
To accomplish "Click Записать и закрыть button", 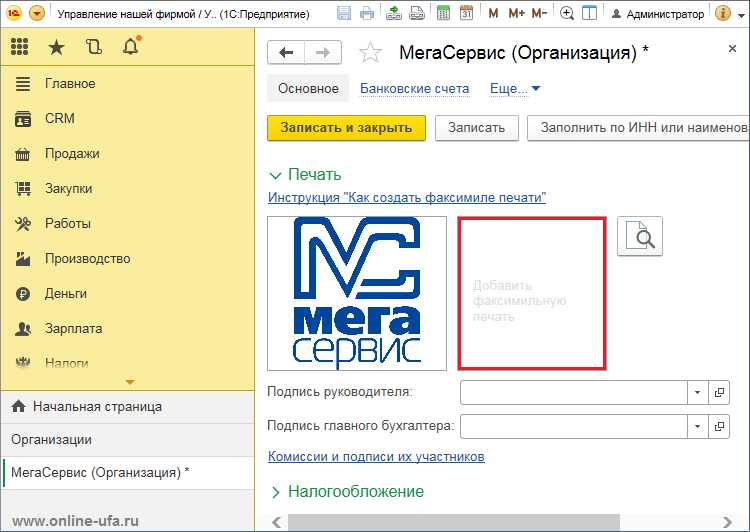I will pos(346,128).
